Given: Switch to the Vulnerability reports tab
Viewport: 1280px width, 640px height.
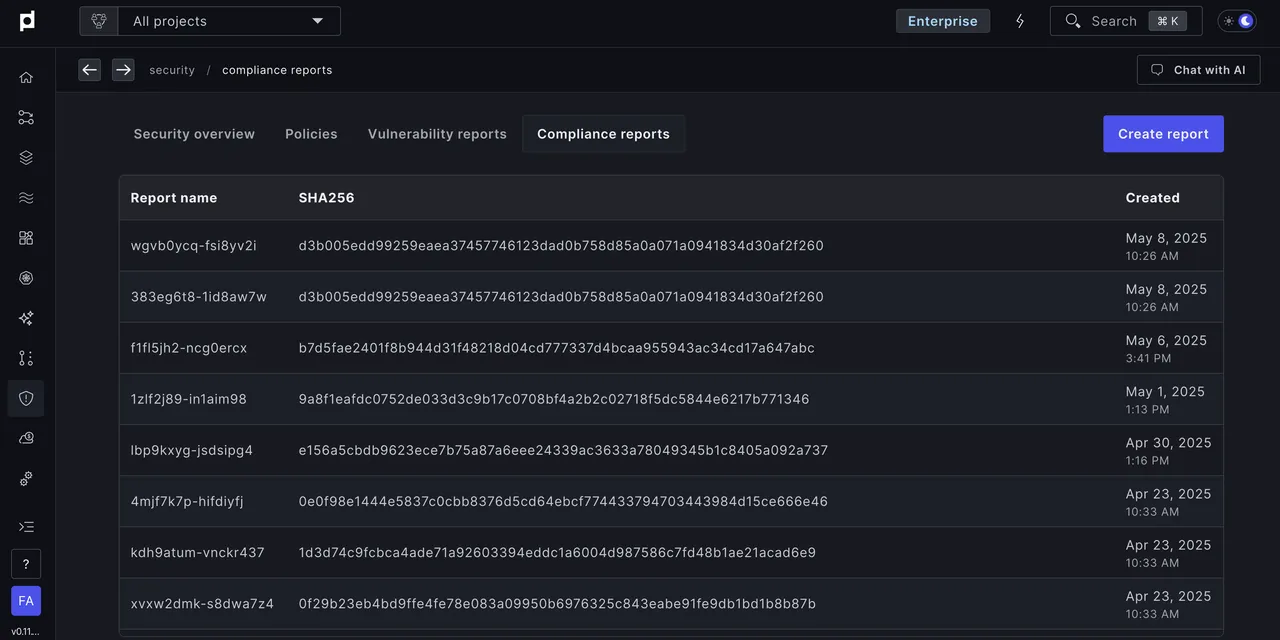Looking at the screenshot, I should [437, 134].
